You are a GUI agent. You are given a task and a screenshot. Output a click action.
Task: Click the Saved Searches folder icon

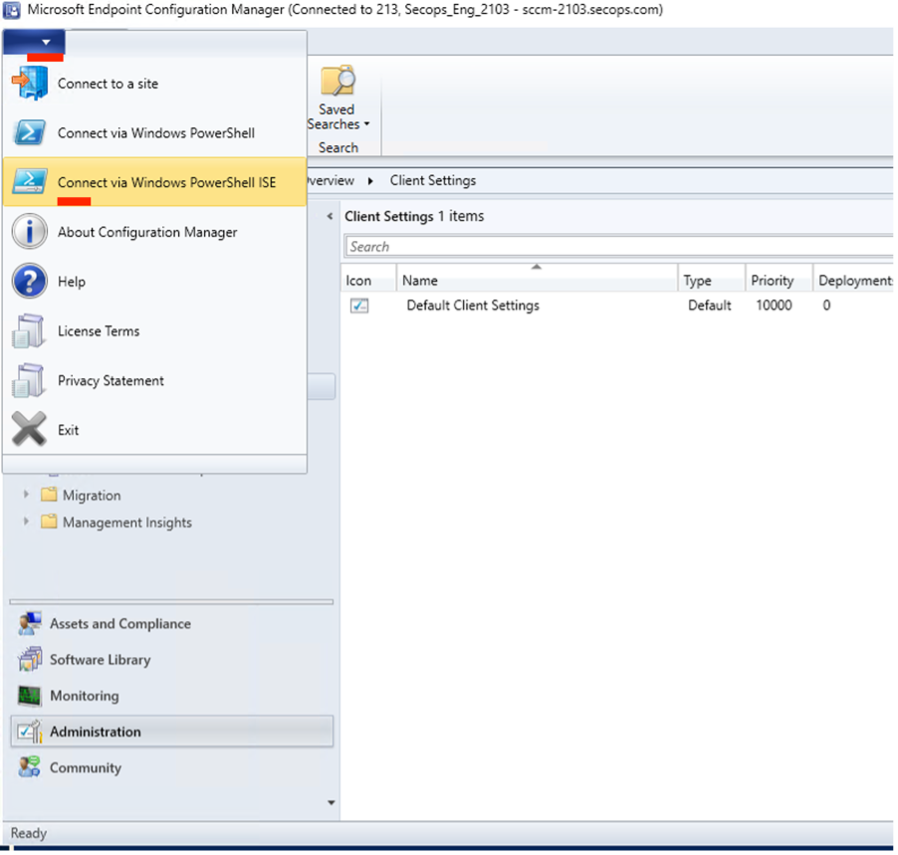coord(338,81)
